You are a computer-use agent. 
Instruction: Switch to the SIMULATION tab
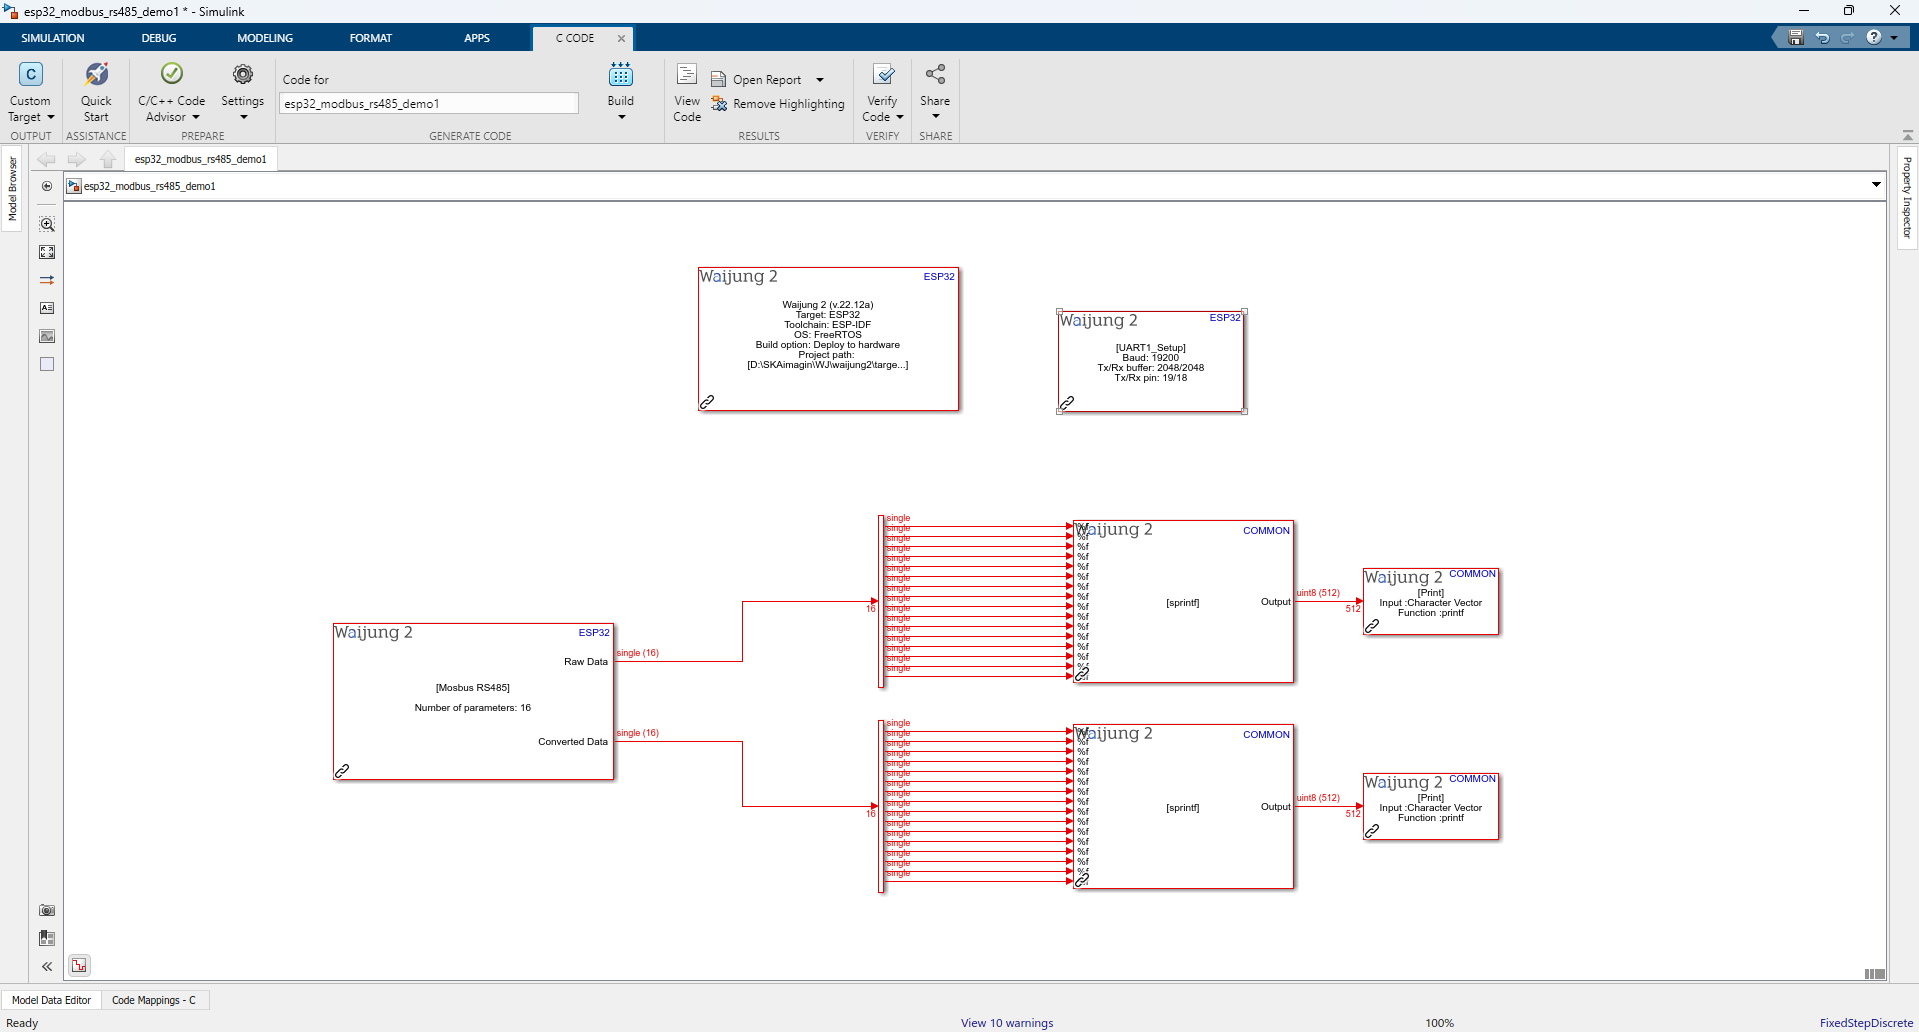[53, 38]
